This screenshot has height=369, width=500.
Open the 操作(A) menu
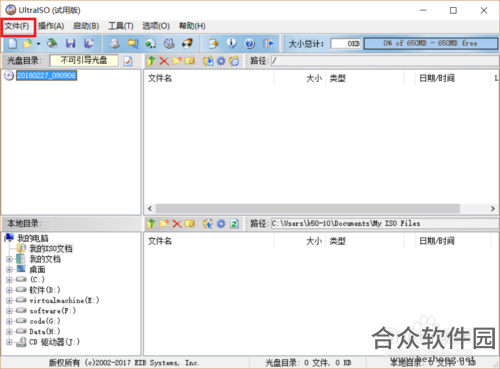point(51,26)
